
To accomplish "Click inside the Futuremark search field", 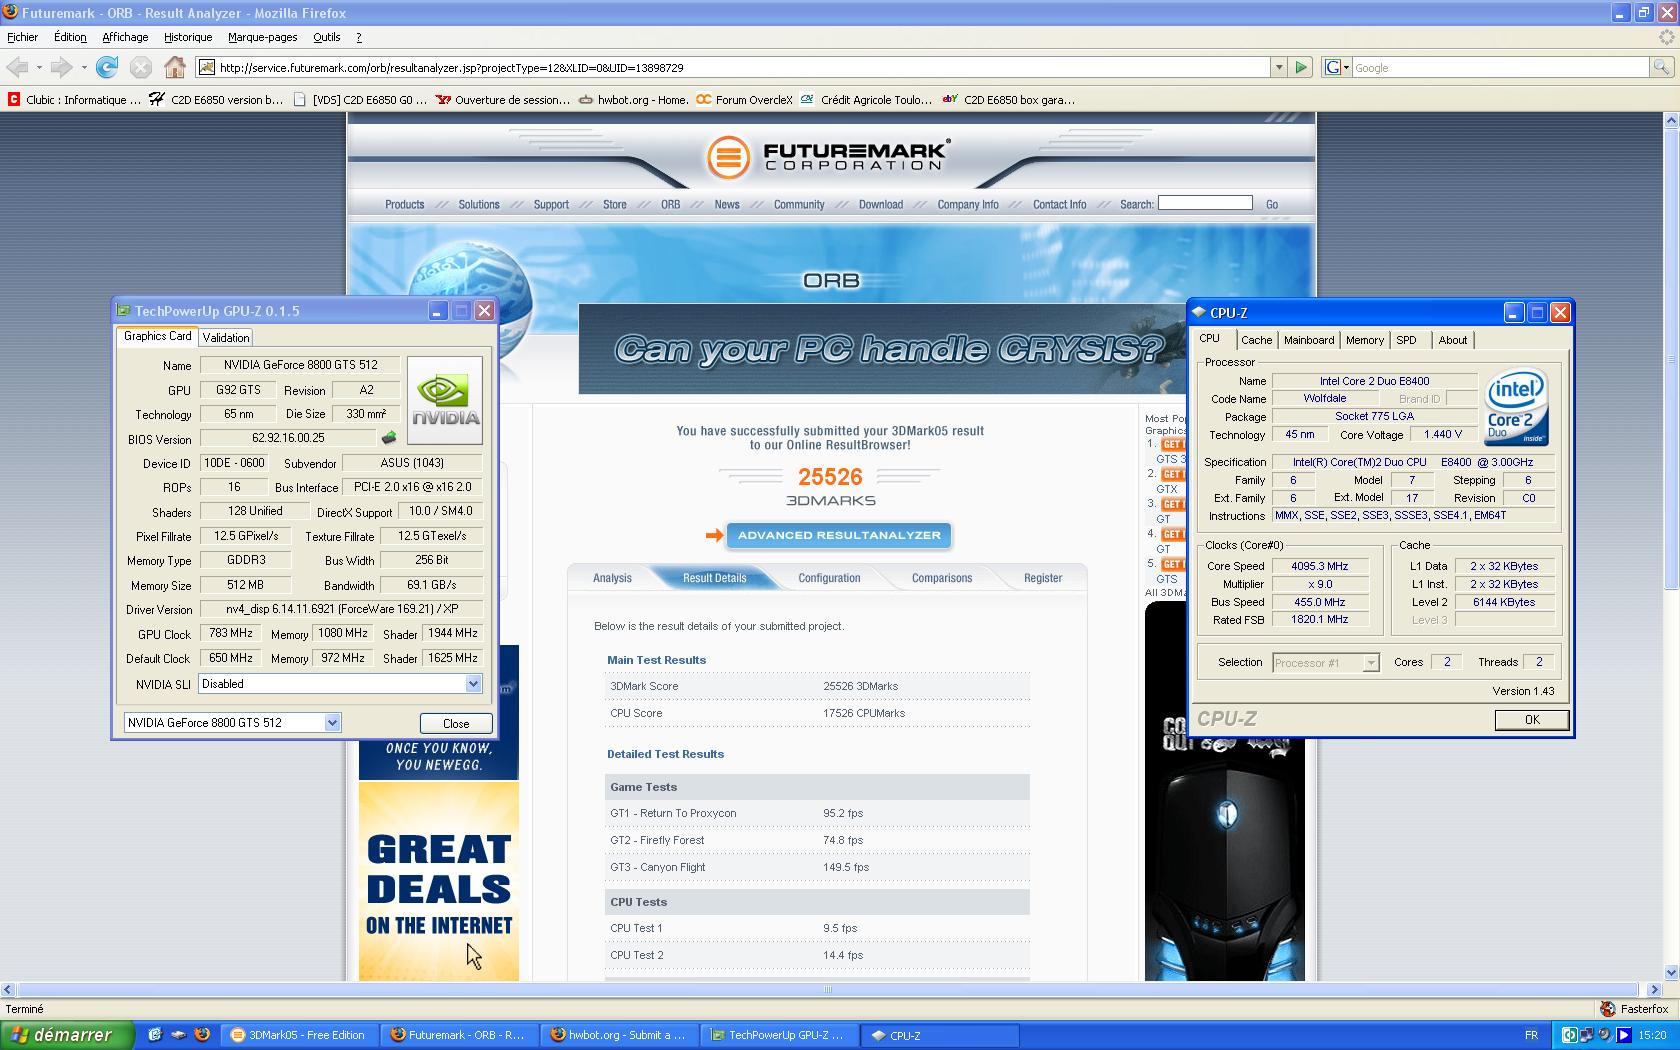I will (x=1205, y=203).
